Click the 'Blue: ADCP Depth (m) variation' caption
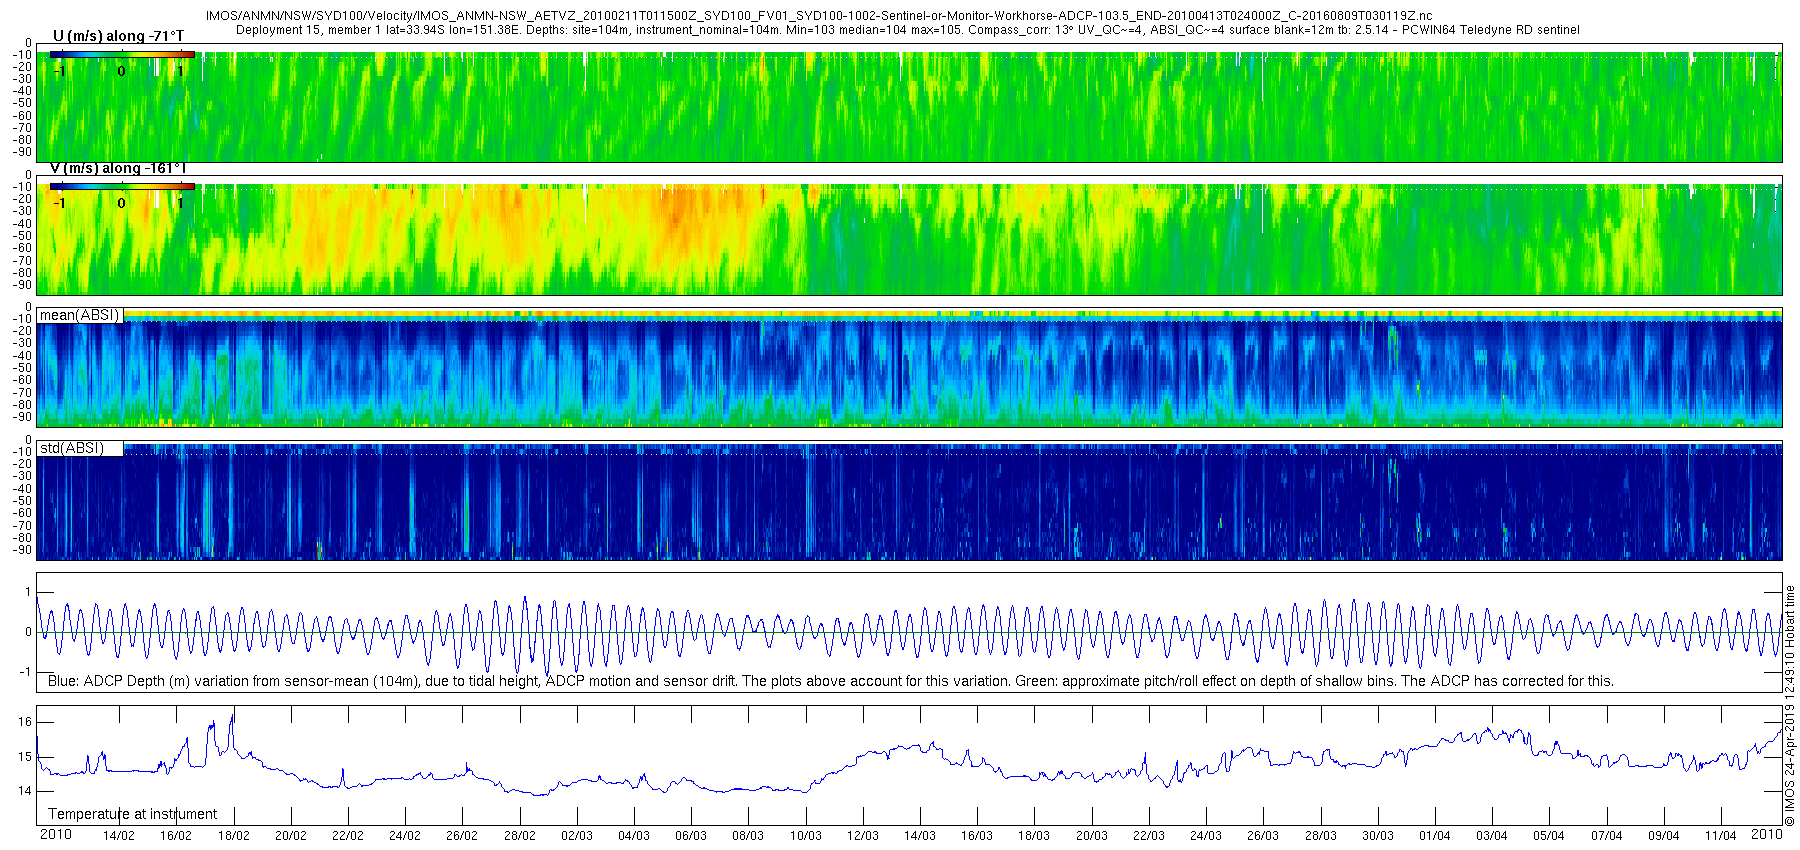1800x850 pixels. pos(830,681)
